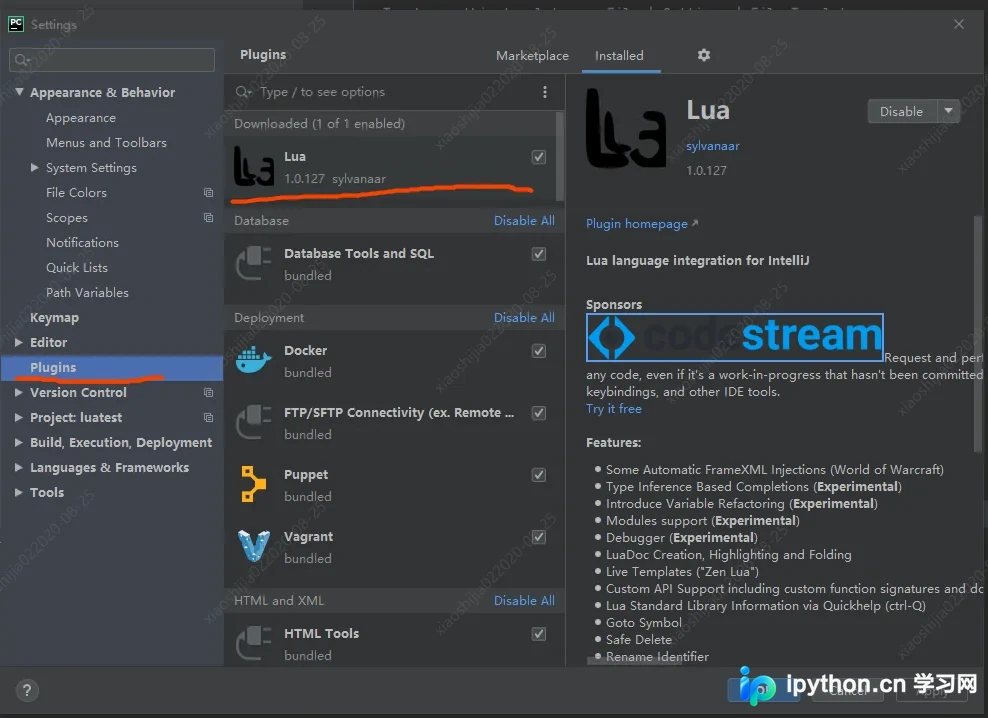Disable the Docker plugin checkbox
This screenshot has height=718, width=988.
539,351
